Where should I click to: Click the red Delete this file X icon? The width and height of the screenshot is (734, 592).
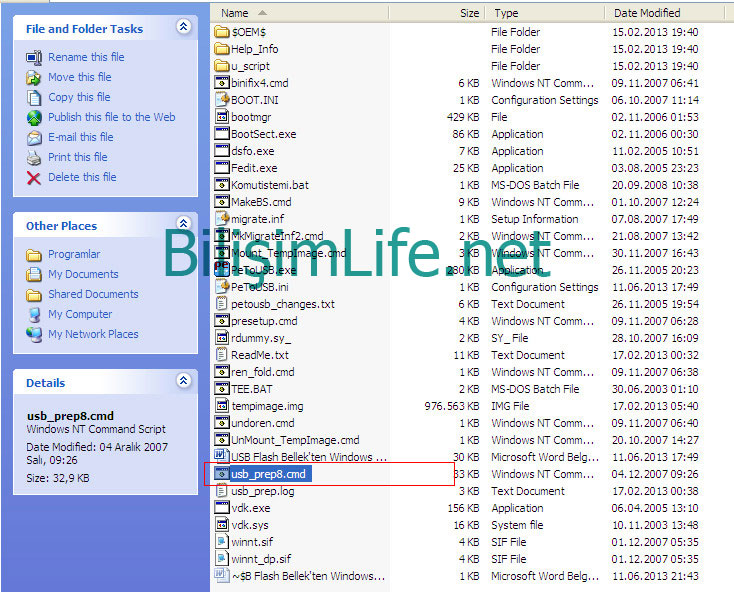pyautogui.click(x=34, y=178)
